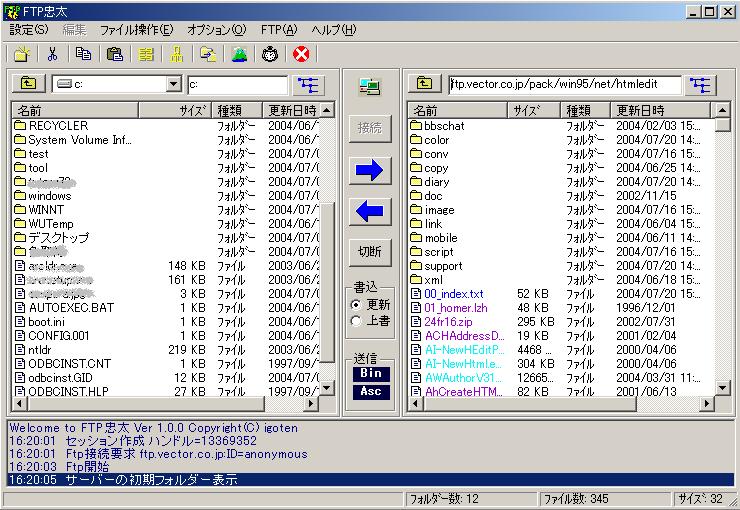
Task: Select the サーバーの初期フォルダー表示 log line
Action: click(370, 480)
